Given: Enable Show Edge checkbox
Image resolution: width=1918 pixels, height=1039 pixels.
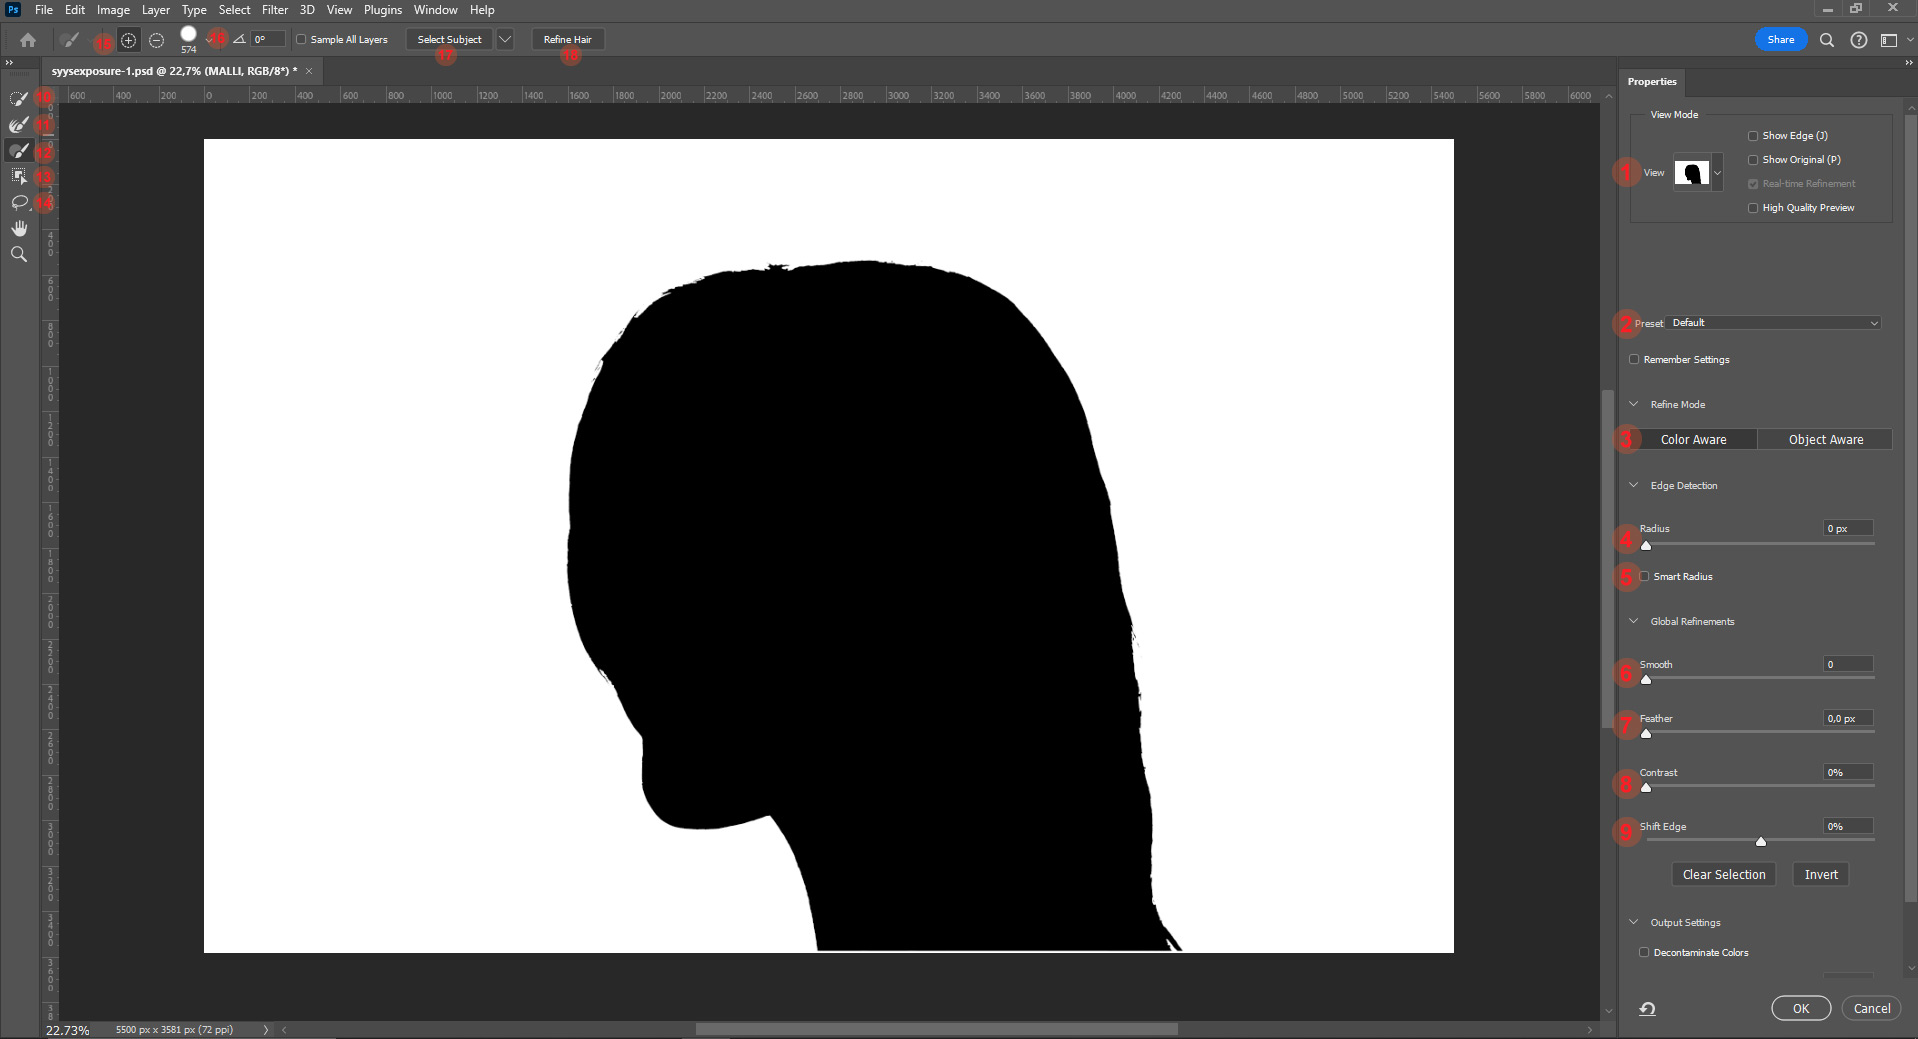Looking at the screenshot, I should [x=1752, y=136].
